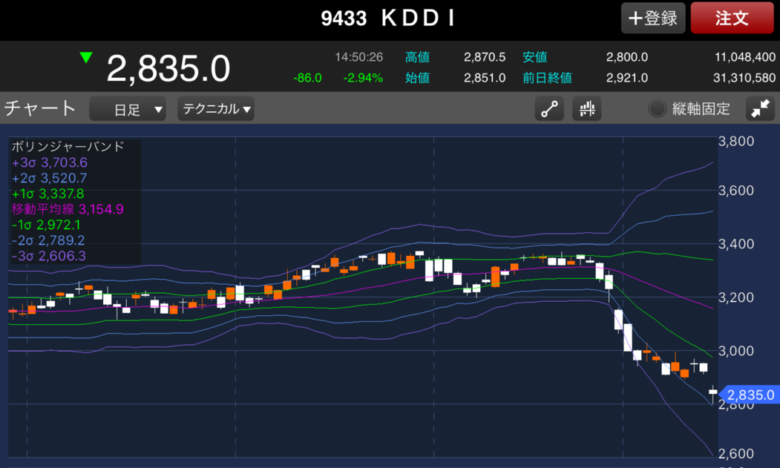
Task: Click the 3,400 axis label
Action: 736,244
